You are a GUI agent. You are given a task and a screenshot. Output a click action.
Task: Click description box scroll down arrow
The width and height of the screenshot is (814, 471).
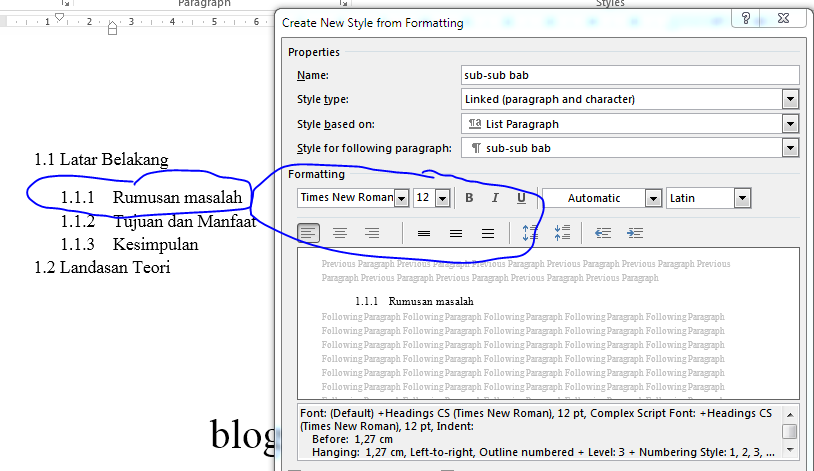[x=790, y=450]
